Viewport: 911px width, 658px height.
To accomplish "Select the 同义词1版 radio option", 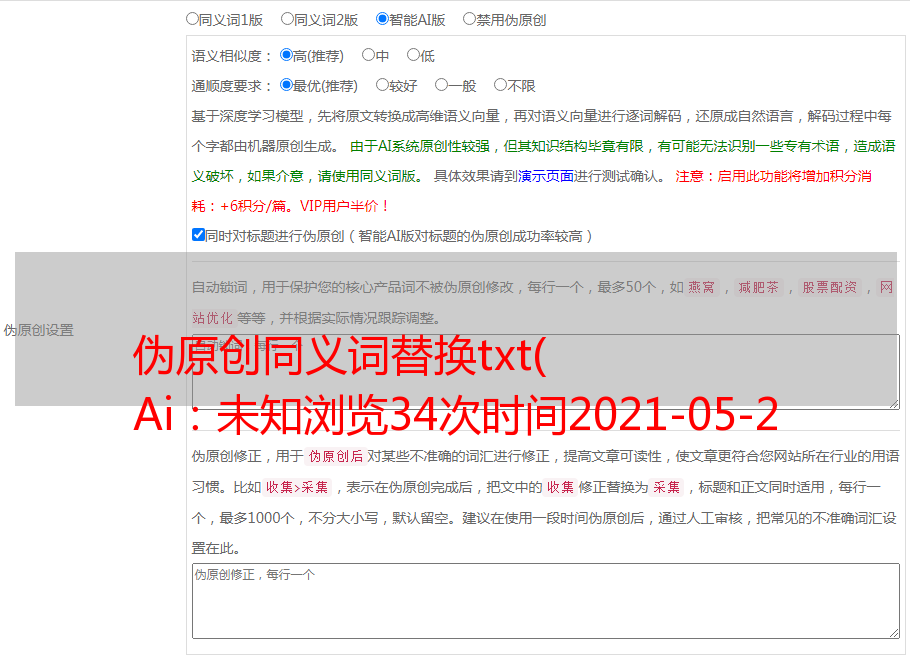I will pos(192,19).
